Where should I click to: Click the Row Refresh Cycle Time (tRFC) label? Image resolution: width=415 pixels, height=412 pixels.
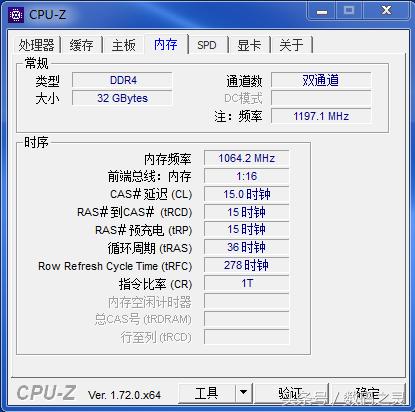(115, 266)
